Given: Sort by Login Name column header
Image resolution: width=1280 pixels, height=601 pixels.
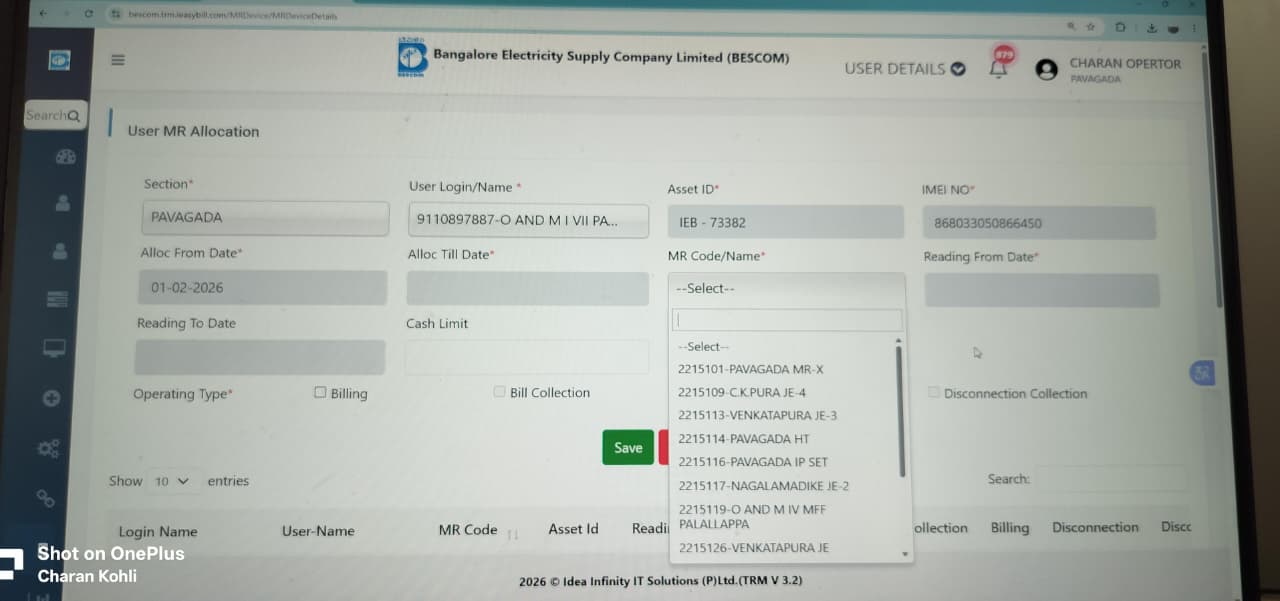Looking at the screenshot, I should (158, 532).
